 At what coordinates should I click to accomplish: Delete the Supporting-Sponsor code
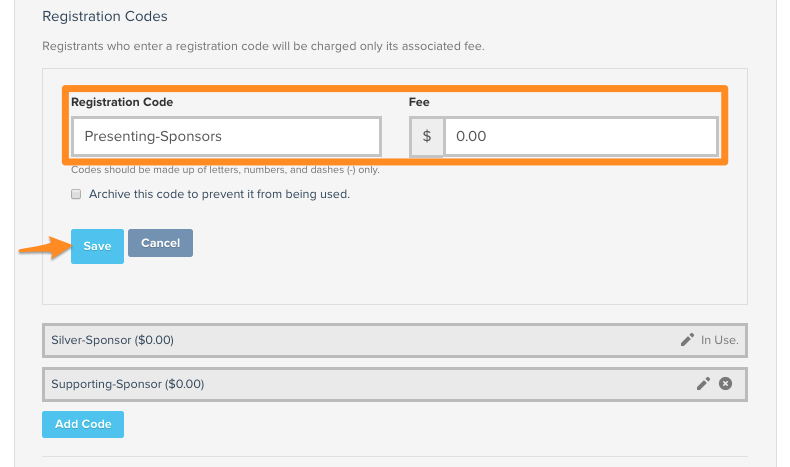pos(726,384)
